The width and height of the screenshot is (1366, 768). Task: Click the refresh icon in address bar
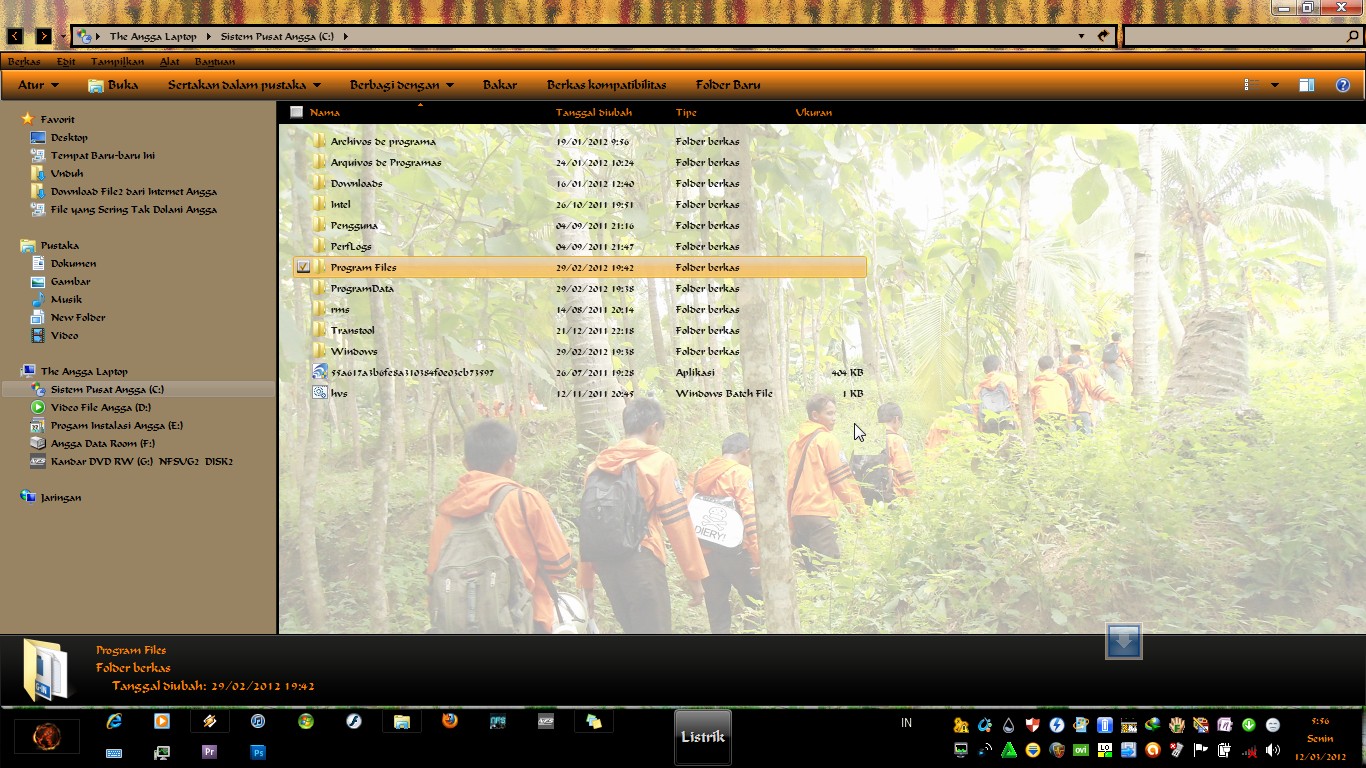(1103, 36)
